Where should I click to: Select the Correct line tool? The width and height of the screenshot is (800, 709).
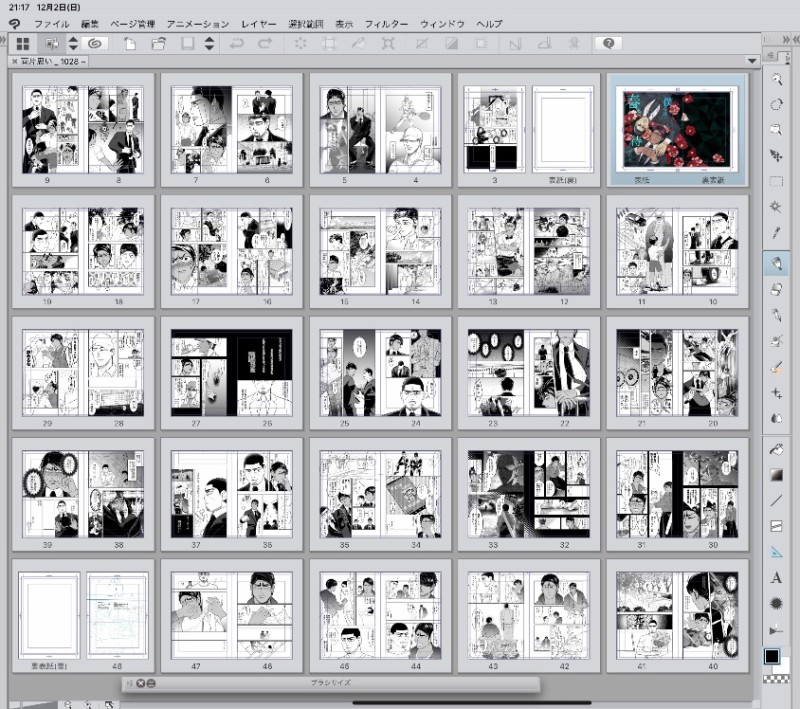(x=776, y=630)
